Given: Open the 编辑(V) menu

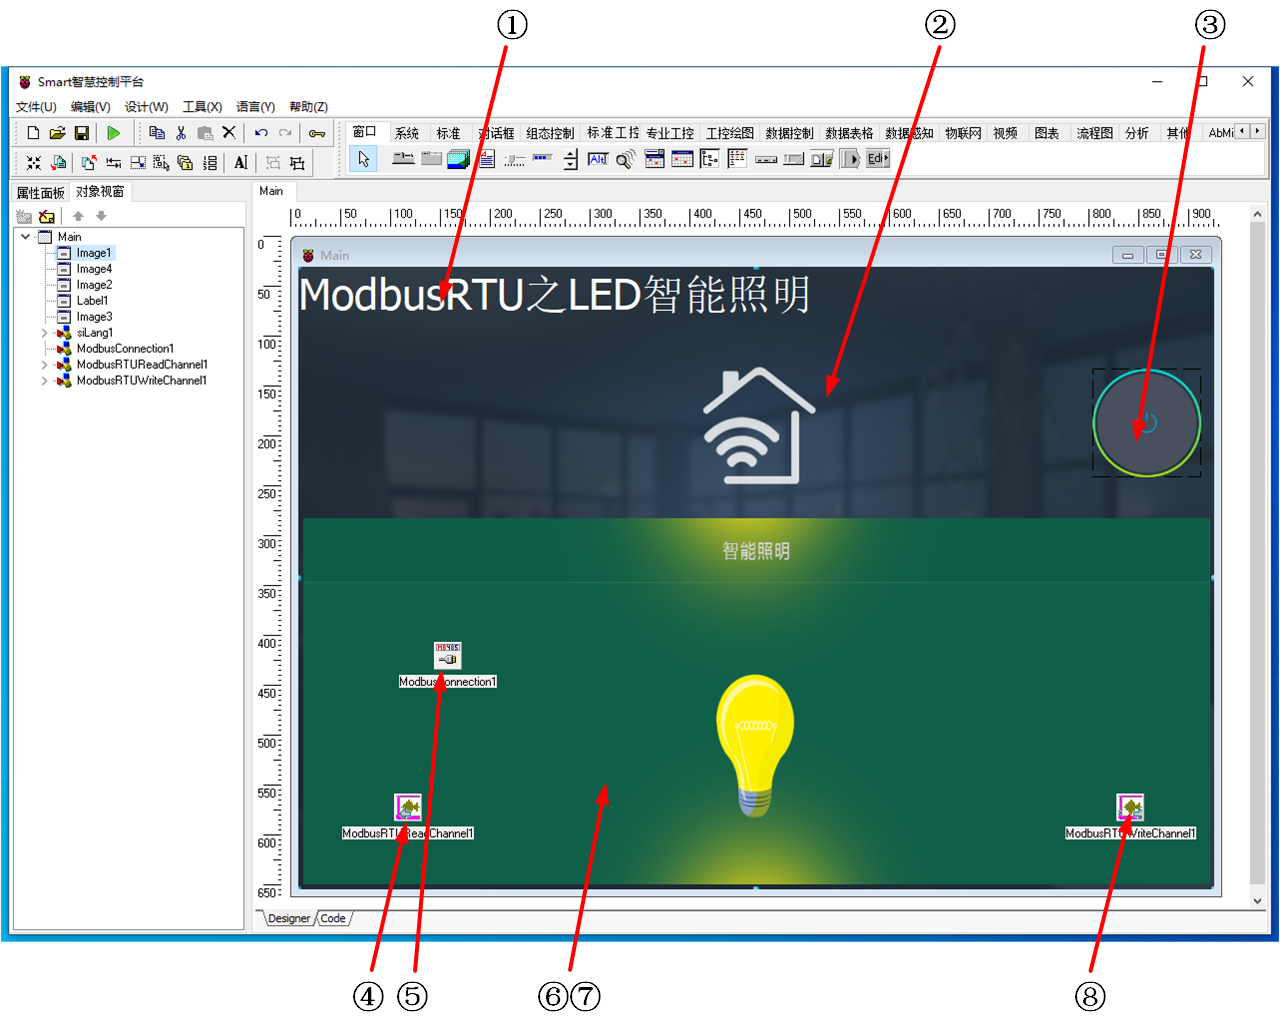Looking at the screenshot, I should click(x=90, y=107).
